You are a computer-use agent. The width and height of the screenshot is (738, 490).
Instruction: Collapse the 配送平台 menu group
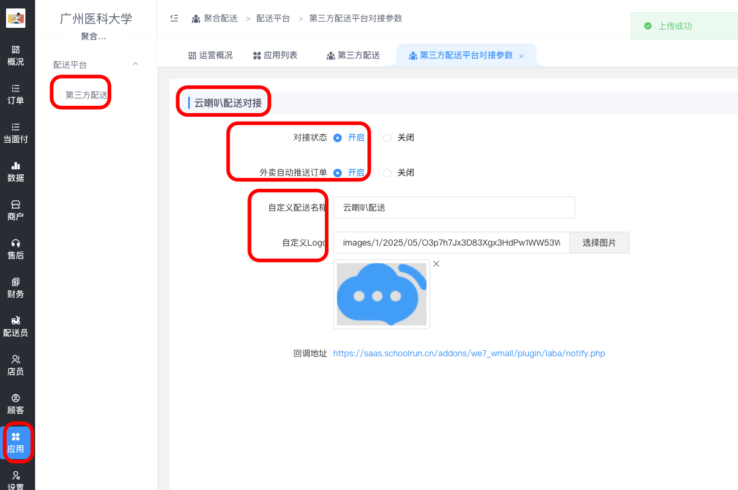tap(135, 65)
